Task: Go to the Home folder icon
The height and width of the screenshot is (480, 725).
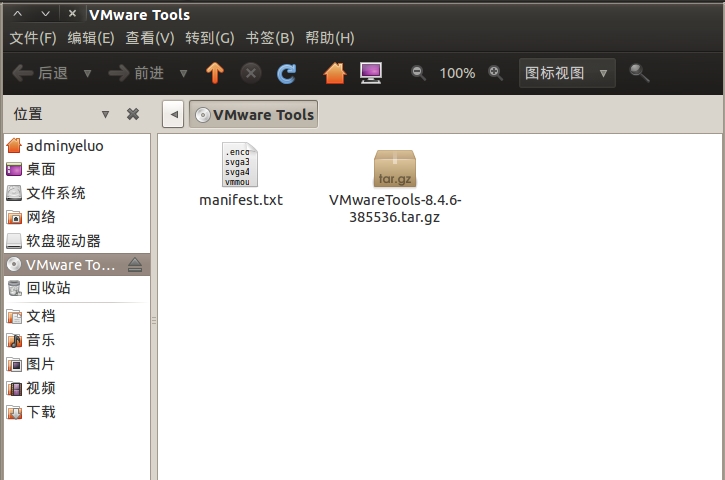Action: (x=335, y=73)
